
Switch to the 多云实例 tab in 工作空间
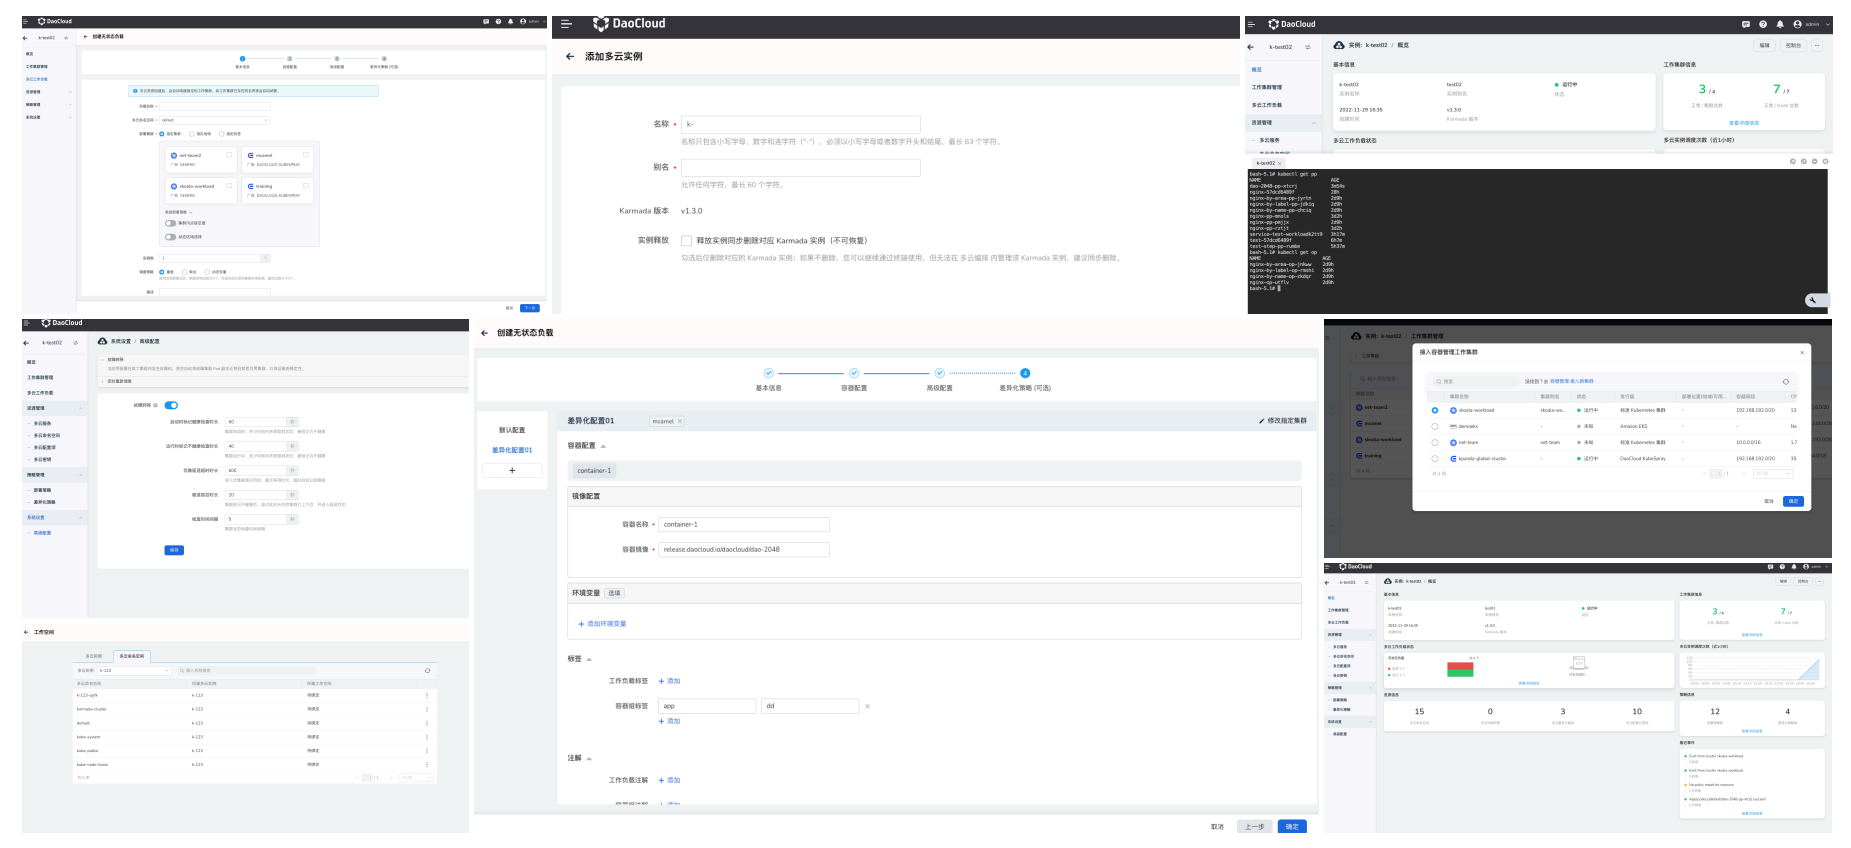[x=93, y=656]
